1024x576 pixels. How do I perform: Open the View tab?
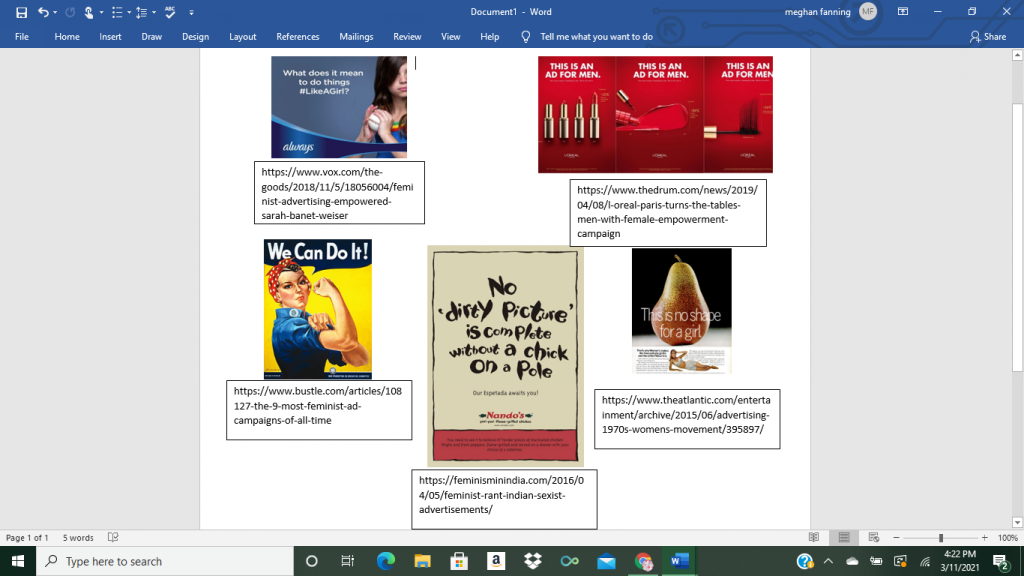pos(450,37)
